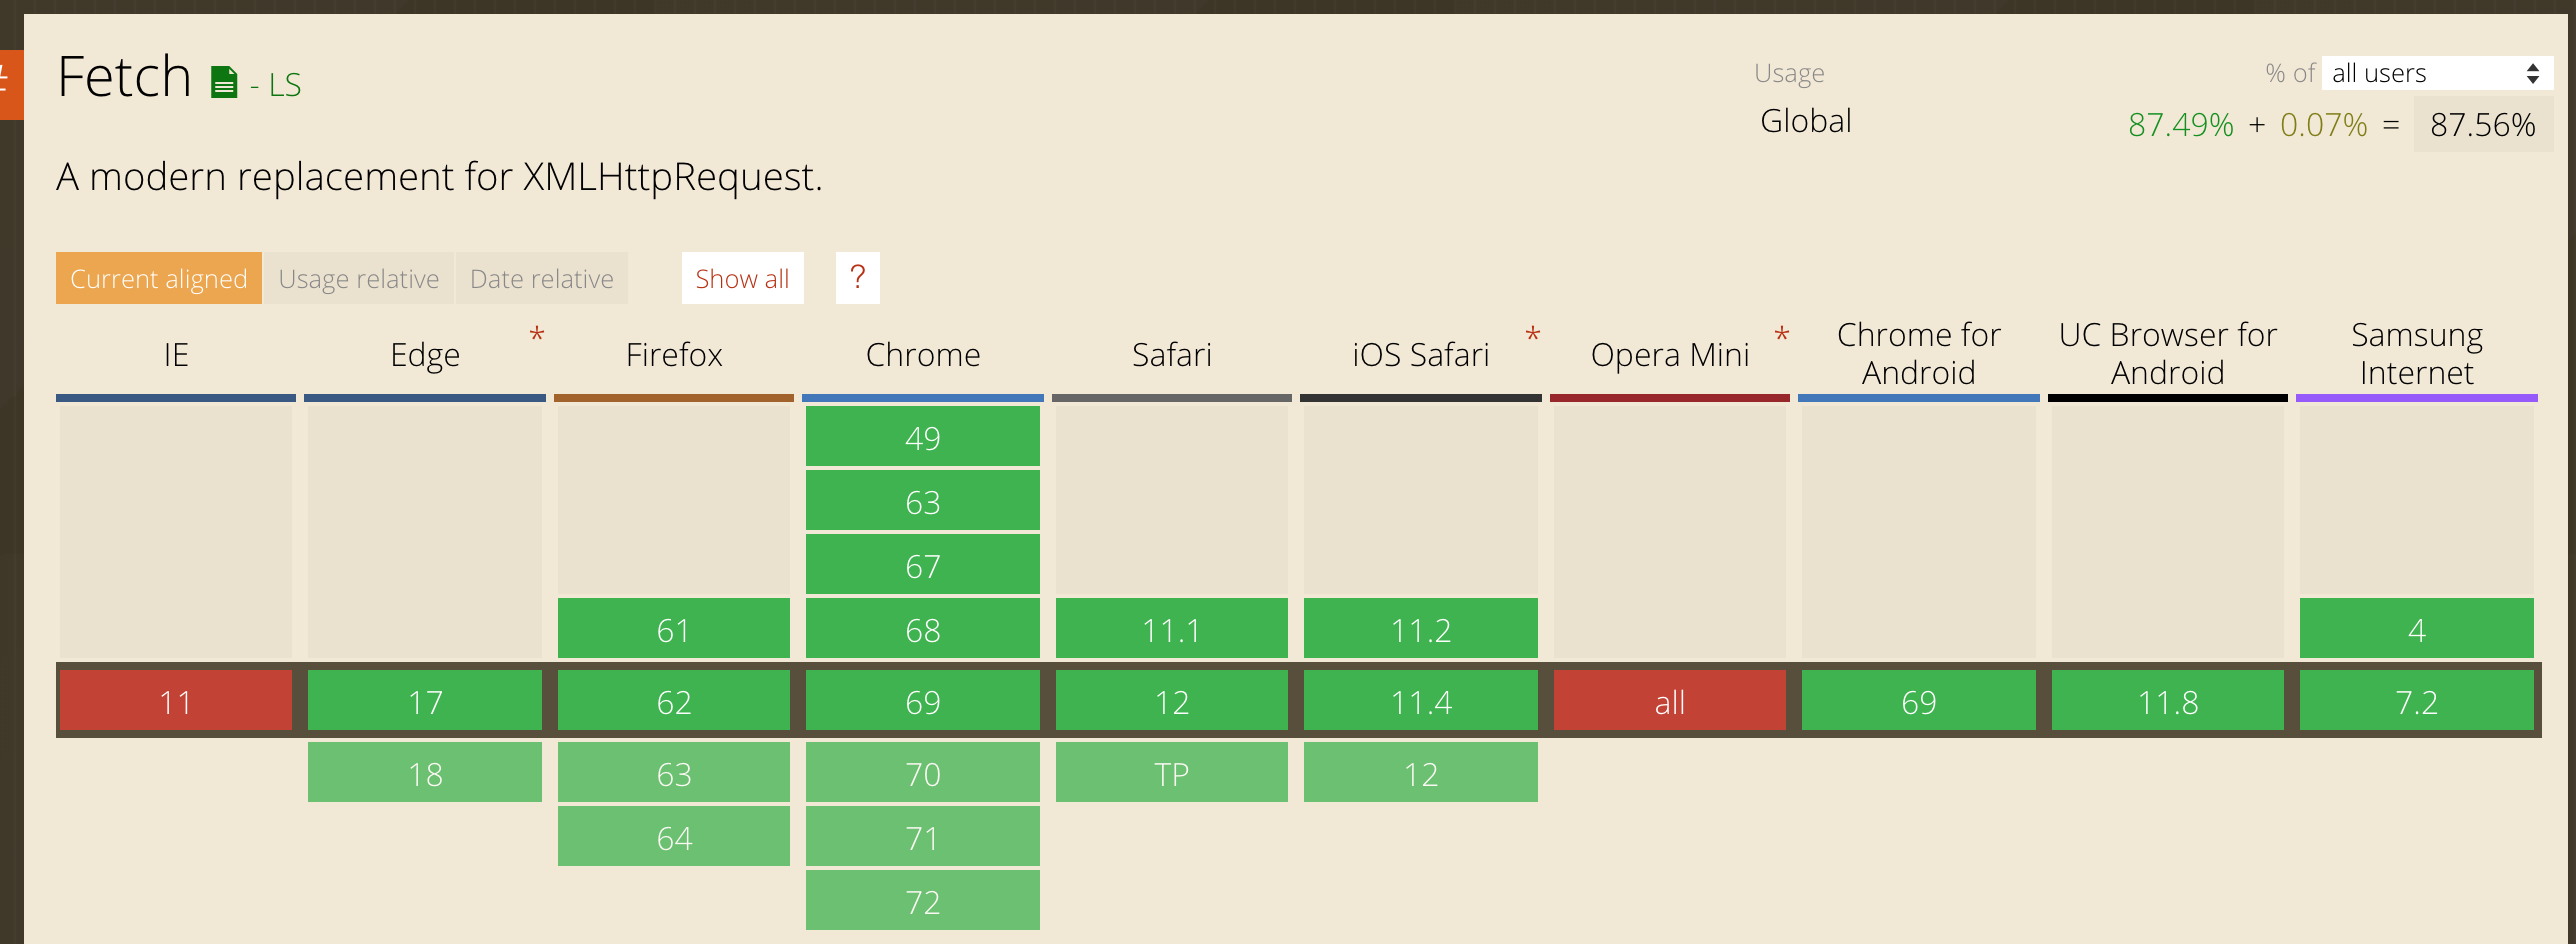Click Show all to reveal every browser version
Viewport: 2576px width, 944px height.
(741, 278)
